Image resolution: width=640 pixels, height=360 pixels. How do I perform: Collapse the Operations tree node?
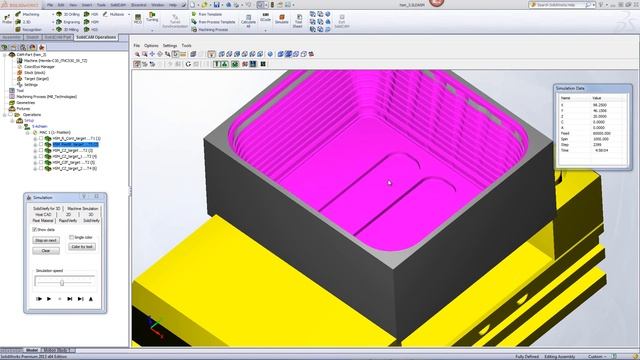click(4, 115)
